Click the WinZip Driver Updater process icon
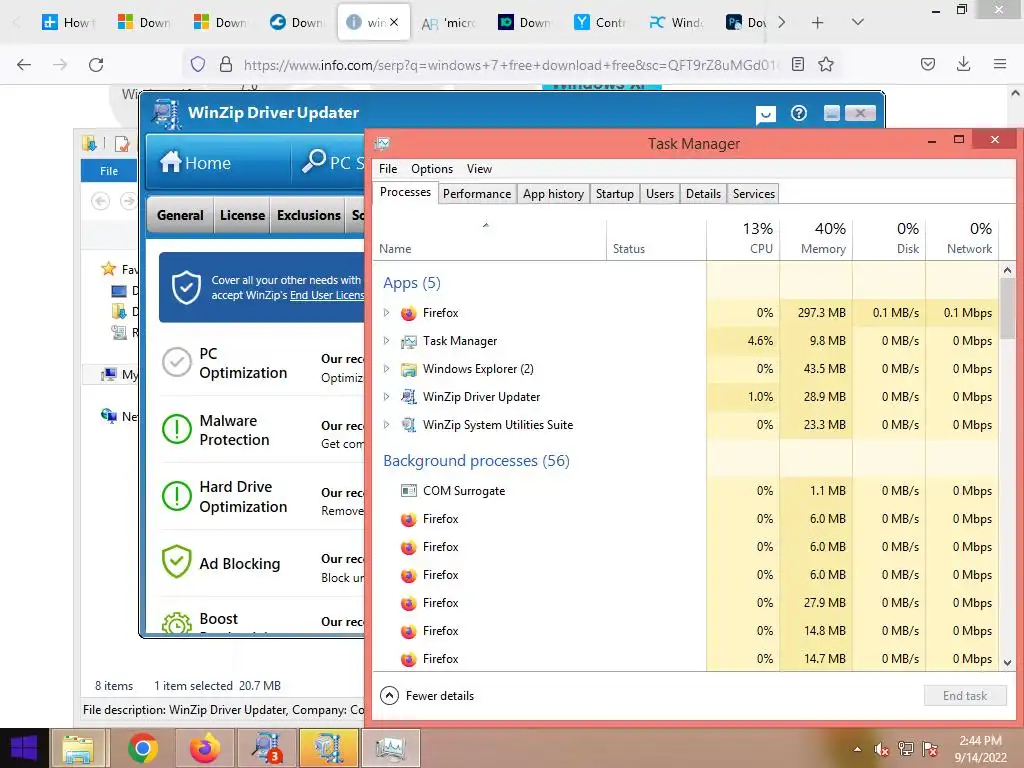The width and height of the screenshot is (1024, 768). (x=409, y=396)
